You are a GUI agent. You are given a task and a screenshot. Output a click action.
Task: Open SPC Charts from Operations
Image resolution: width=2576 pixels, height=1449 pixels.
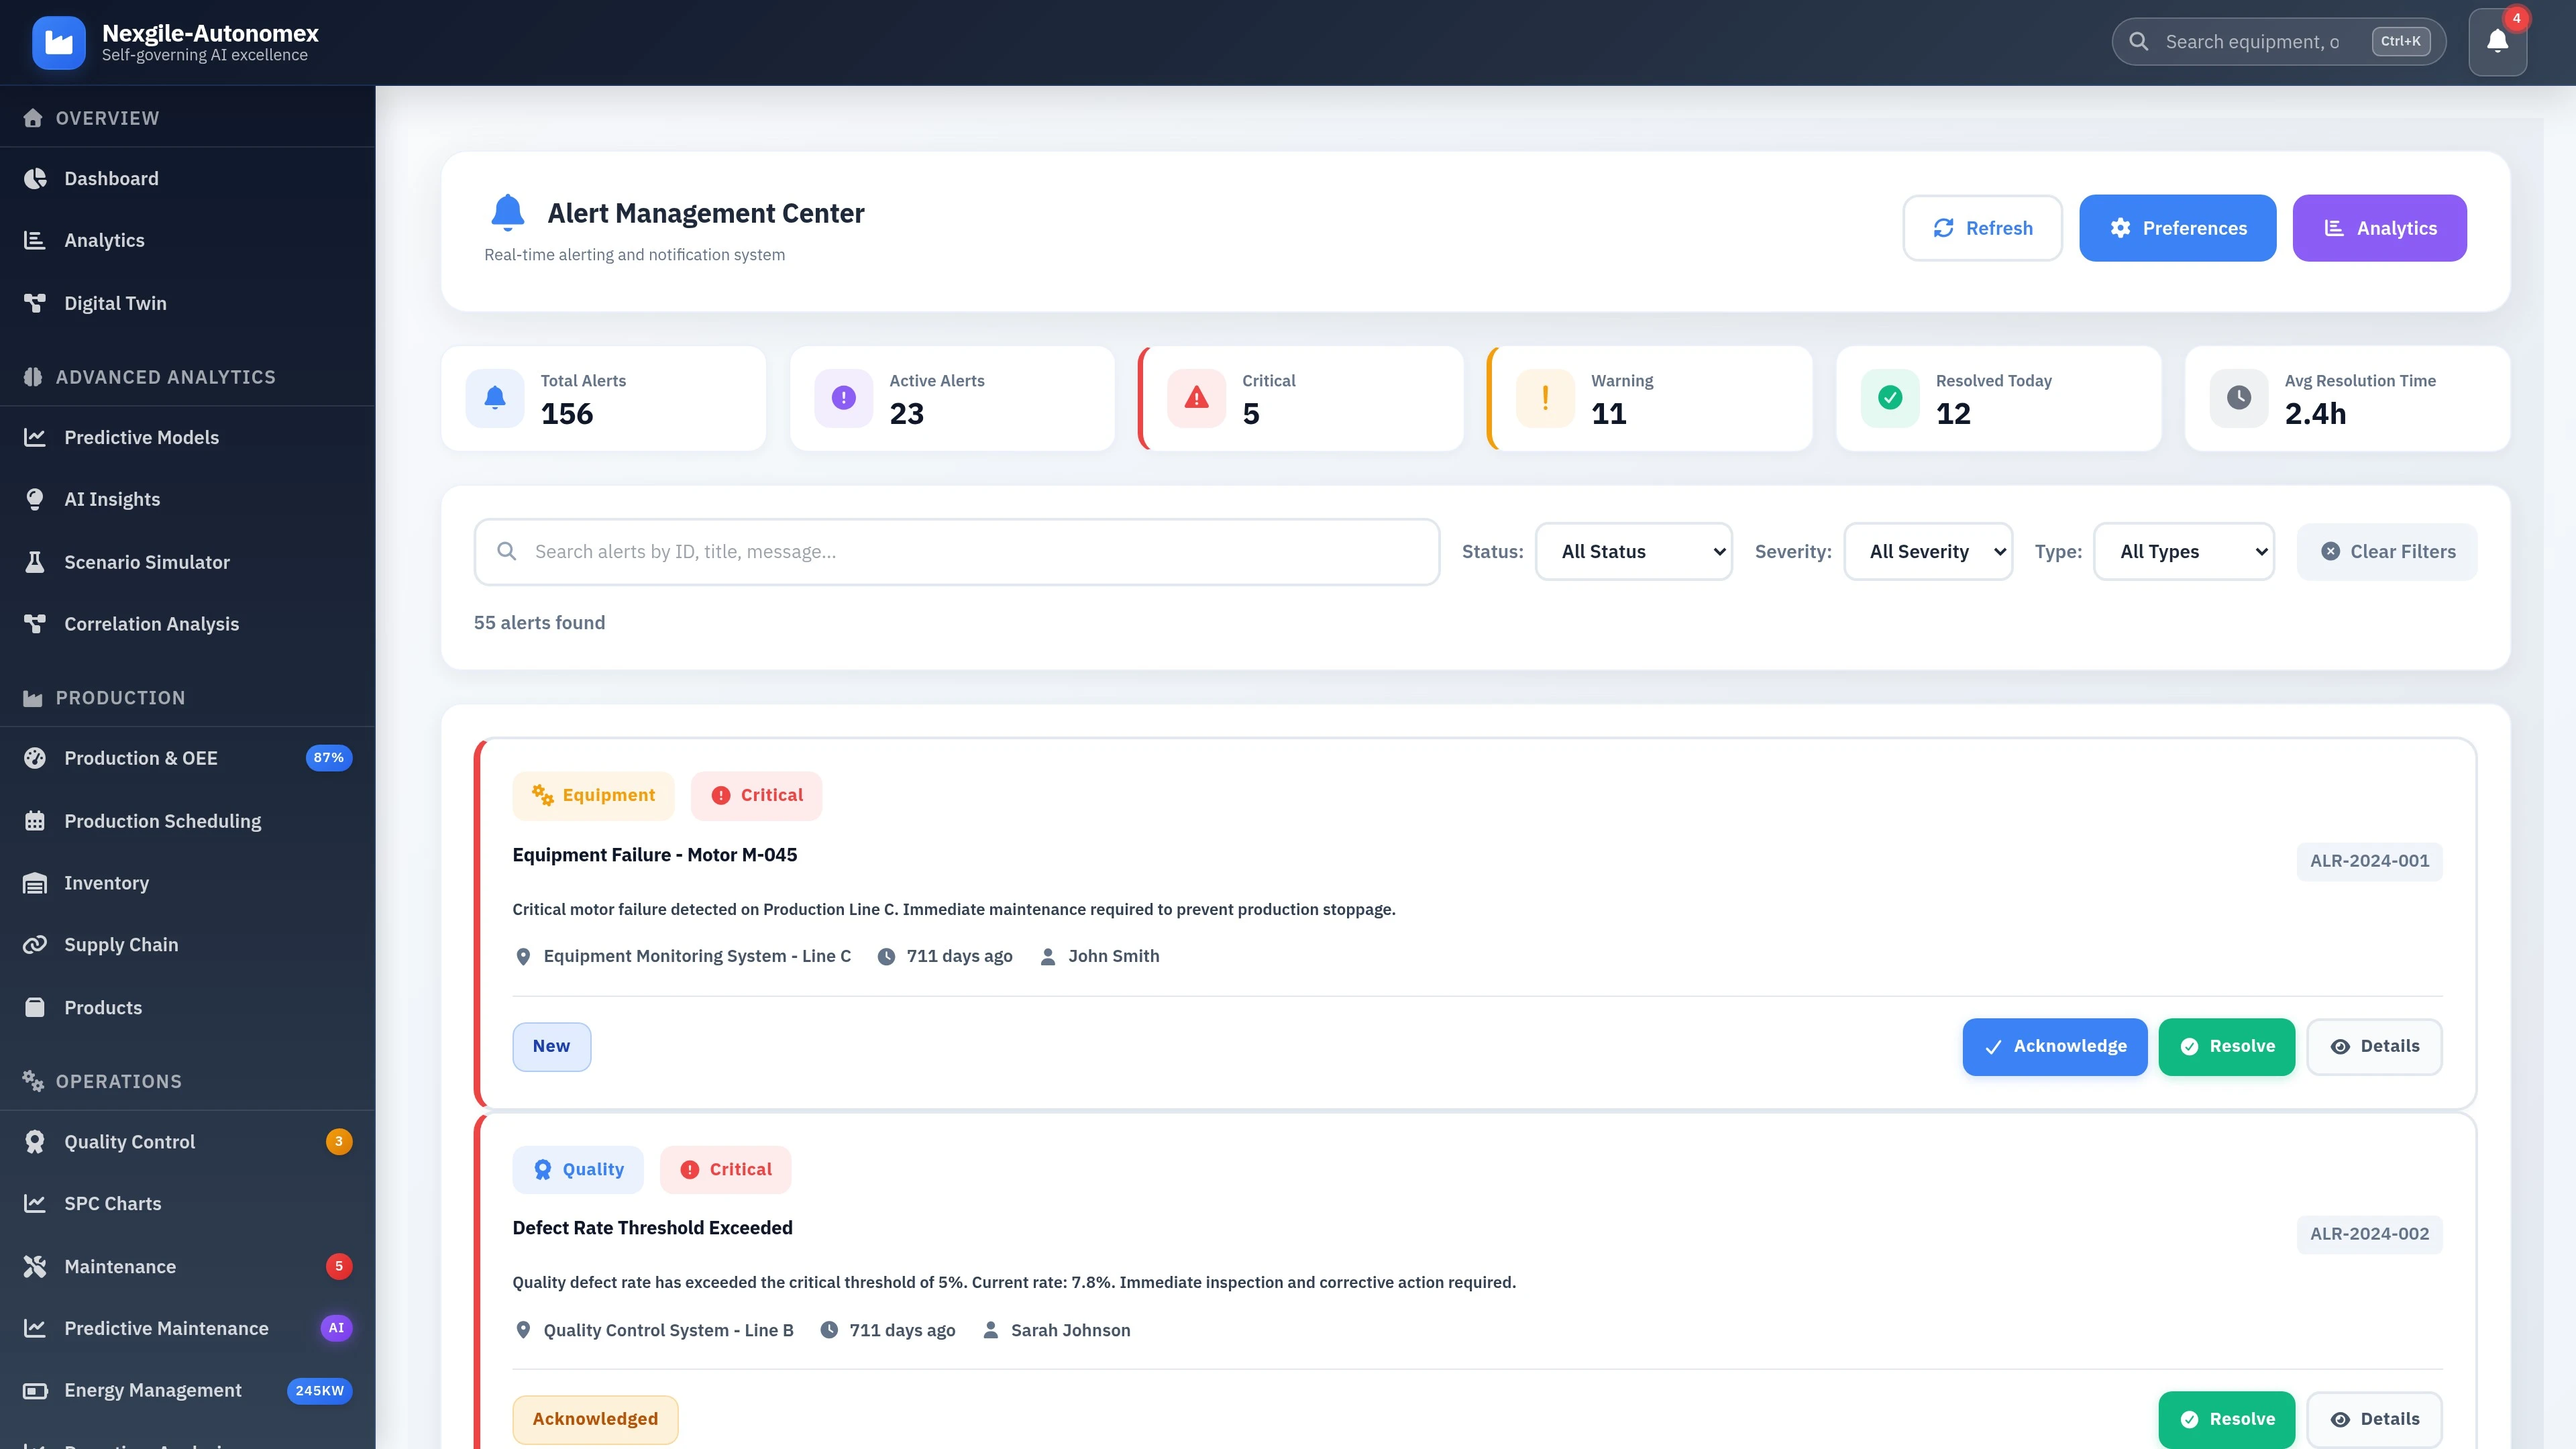pos(112,1203)
